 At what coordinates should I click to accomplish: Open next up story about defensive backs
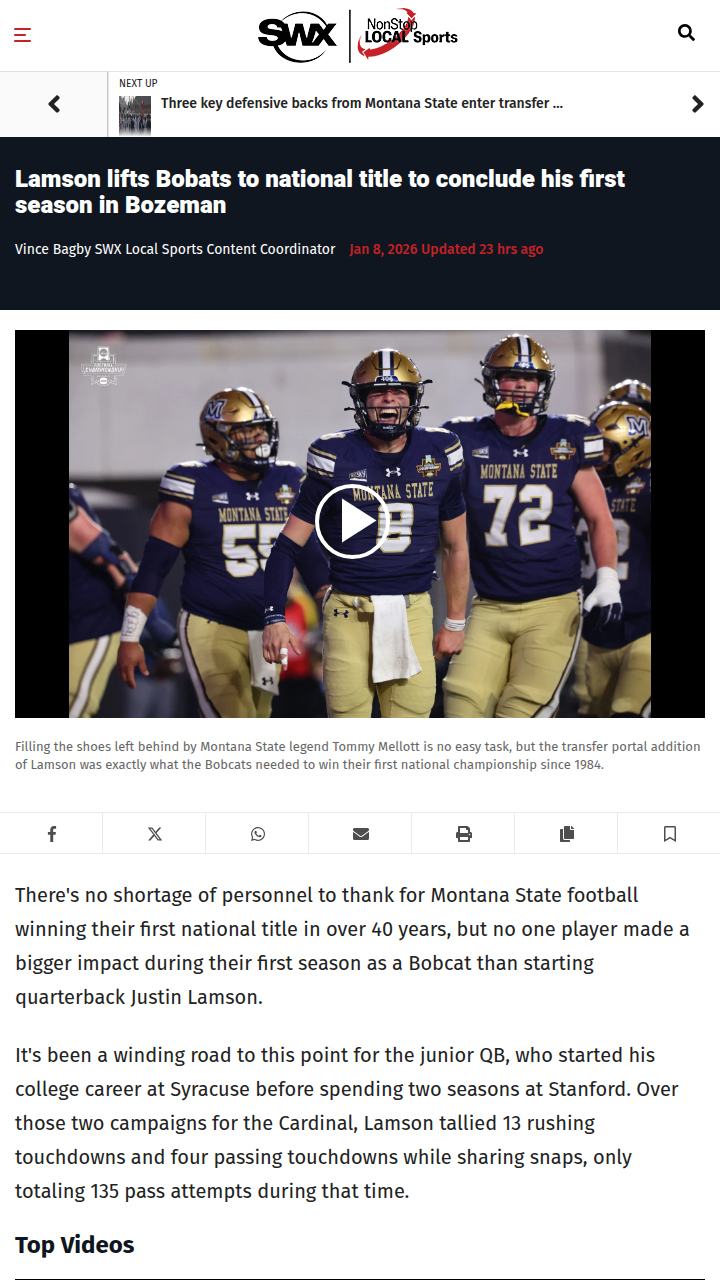tap(362, 103)
